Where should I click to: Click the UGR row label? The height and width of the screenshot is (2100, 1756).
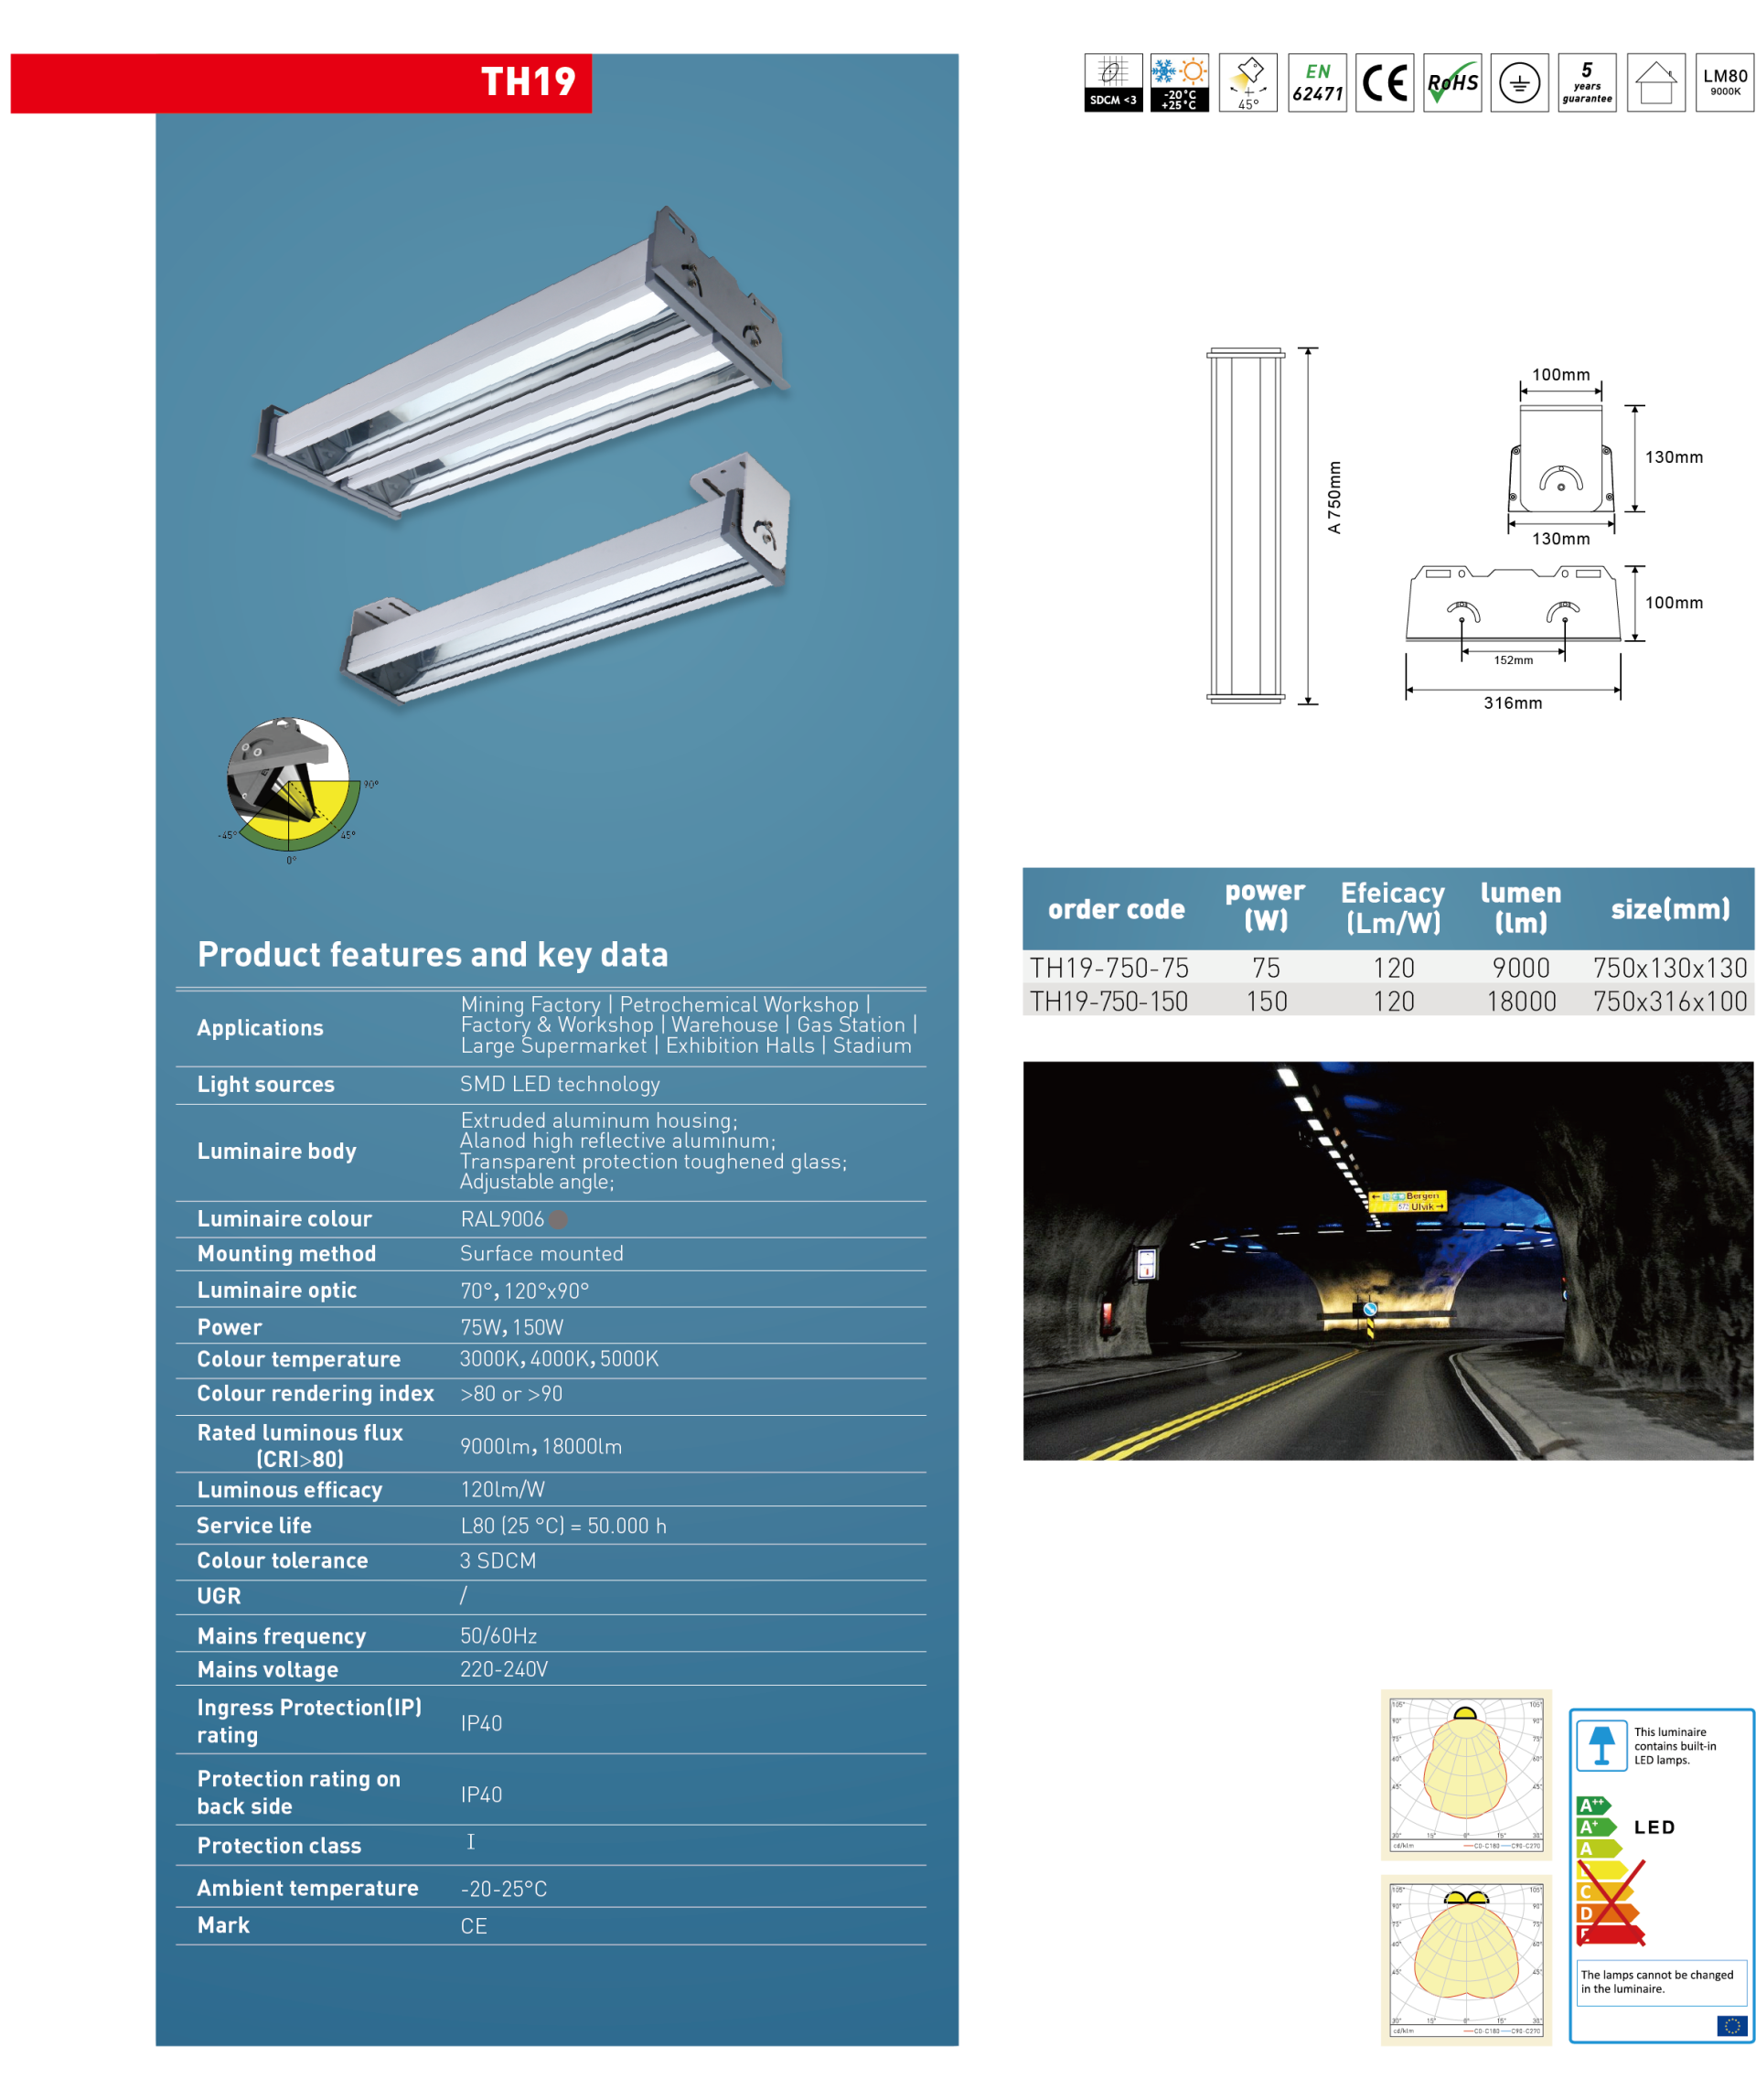click(219, 1596)
